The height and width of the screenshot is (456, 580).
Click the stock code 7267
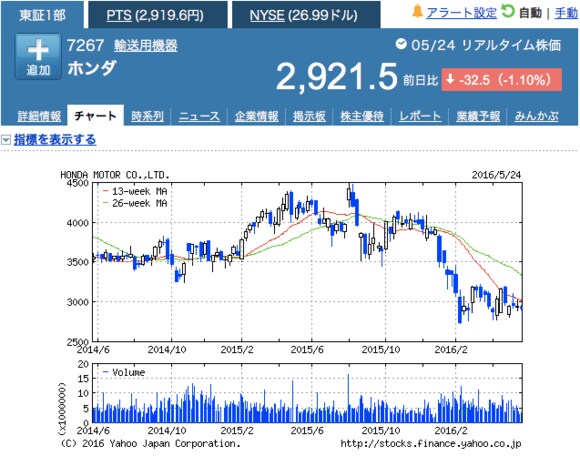point(85,45)
